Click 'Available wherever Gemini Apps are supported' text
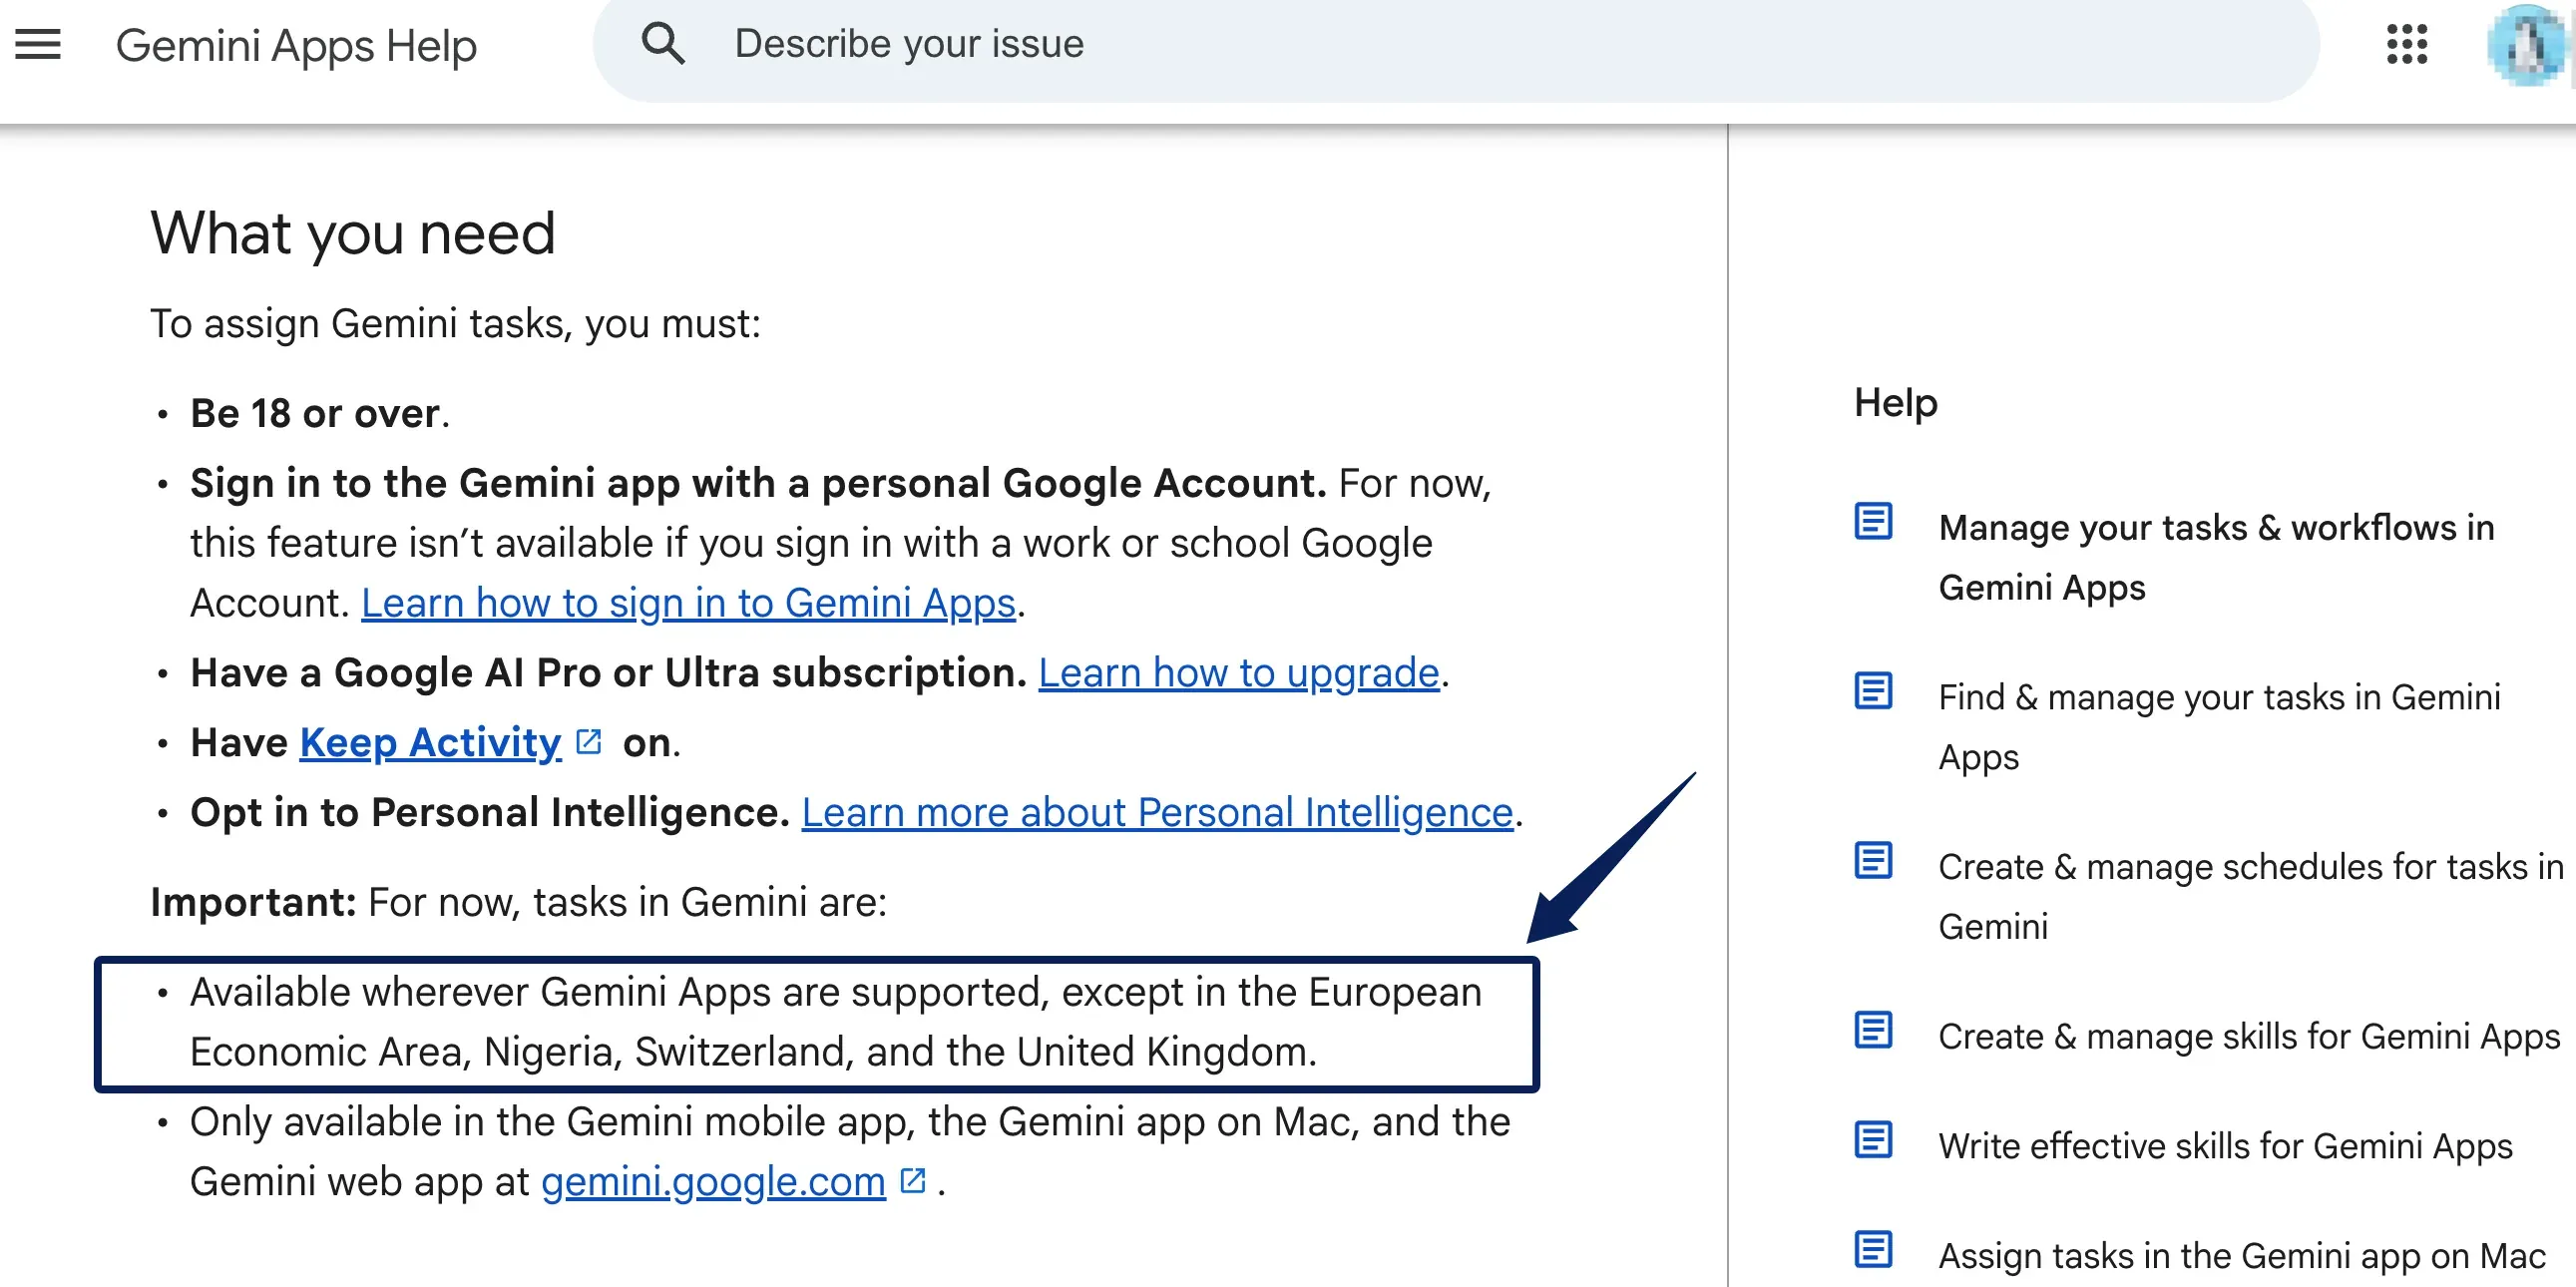The width and height of the screenshot is (2576, 1287). 836,1022
